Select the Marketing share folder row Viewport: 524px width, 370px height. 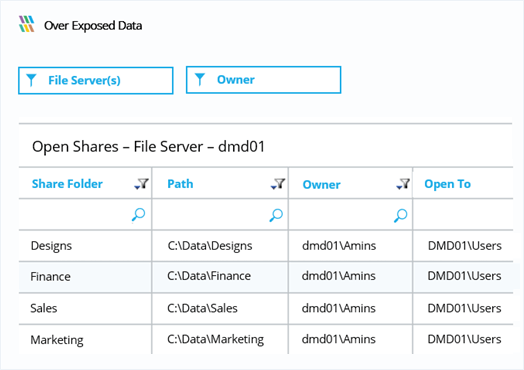pos(265,339)
